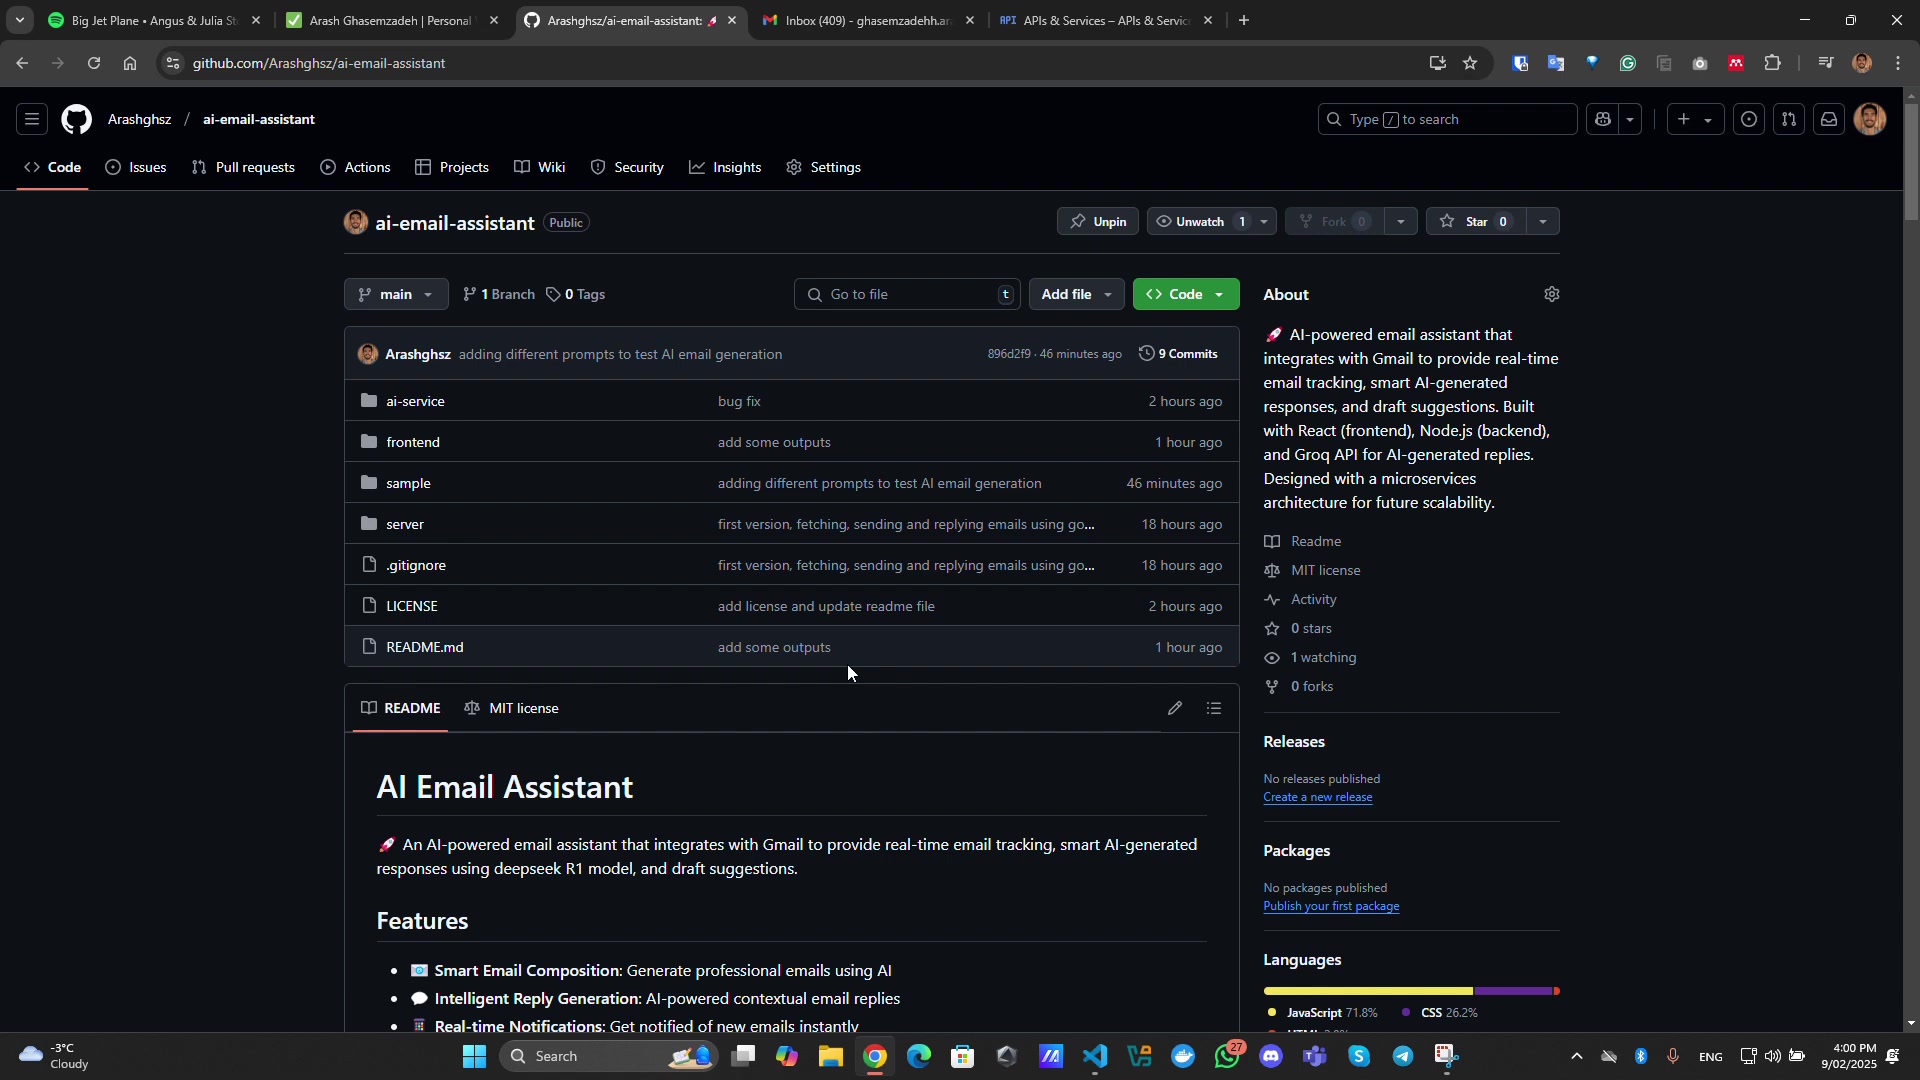The height and width of the screenshot is (1080, 1920).
Task: Open the Projects tab
Action: (x=452, y=167)
